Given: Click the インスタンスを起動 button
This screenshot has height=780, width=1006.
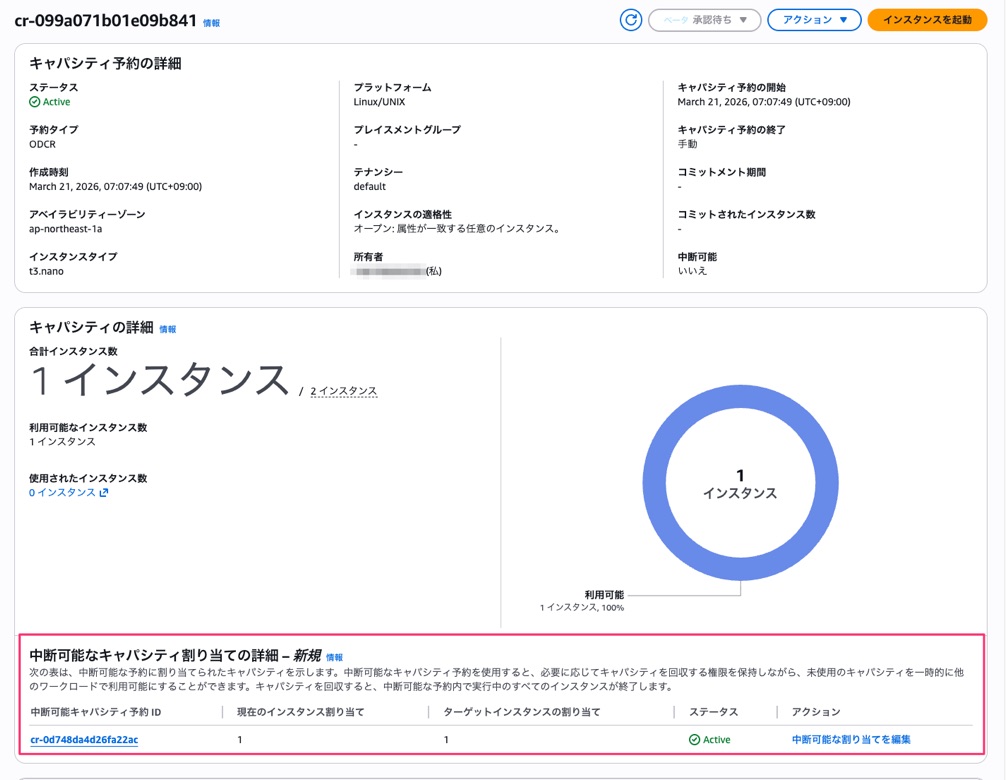Looking at the screenshot, I should point(927,20).
